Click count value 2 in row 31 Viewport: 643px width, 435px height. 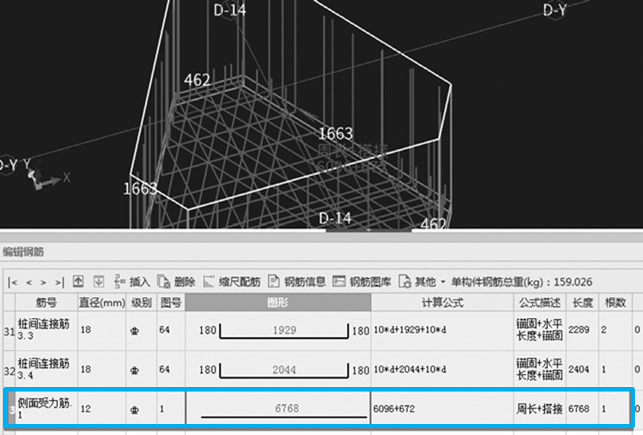coord(604,330)
